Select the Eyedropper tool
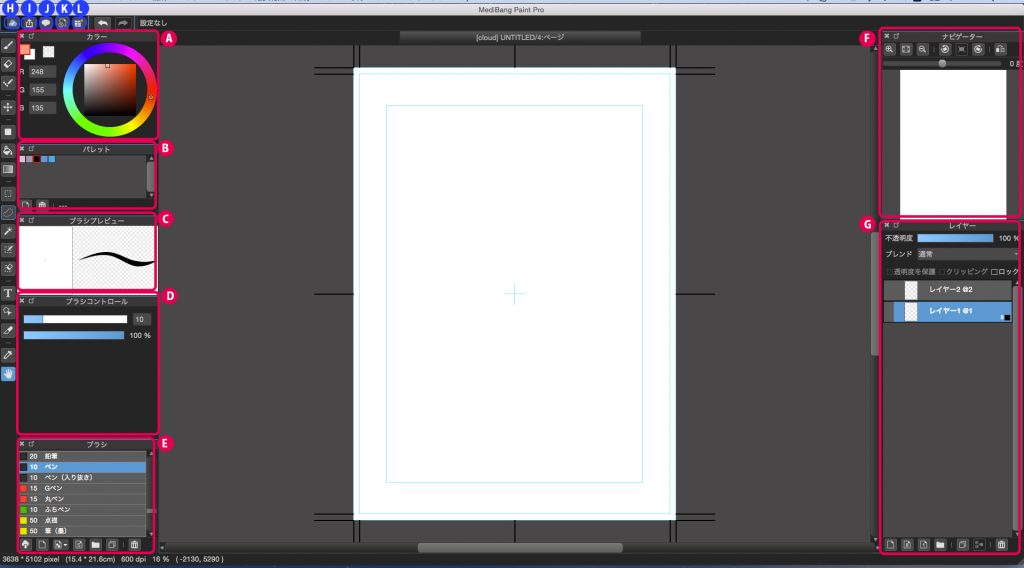1024x568 pixels. (x=8, y=355)
